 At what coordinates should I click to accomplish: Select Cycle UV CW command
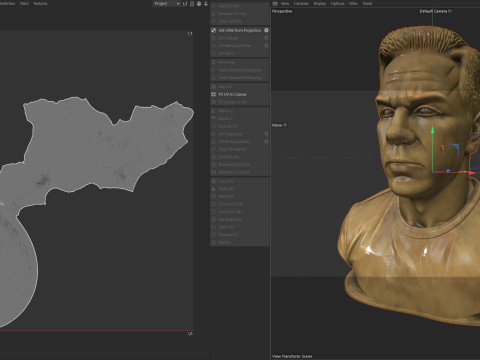click(x=240, y=212)
